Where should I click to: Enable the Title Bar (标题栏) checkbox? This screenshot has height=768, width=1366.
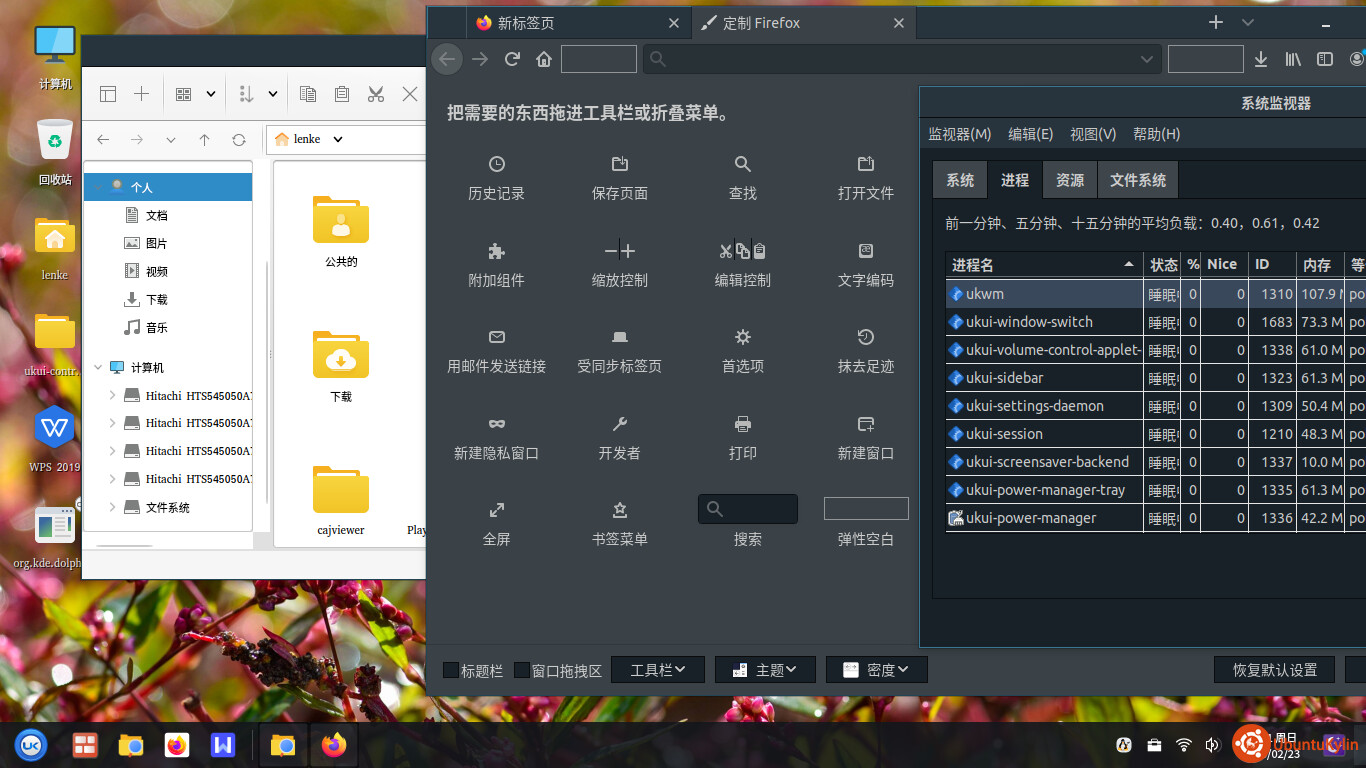coord(451,670)
